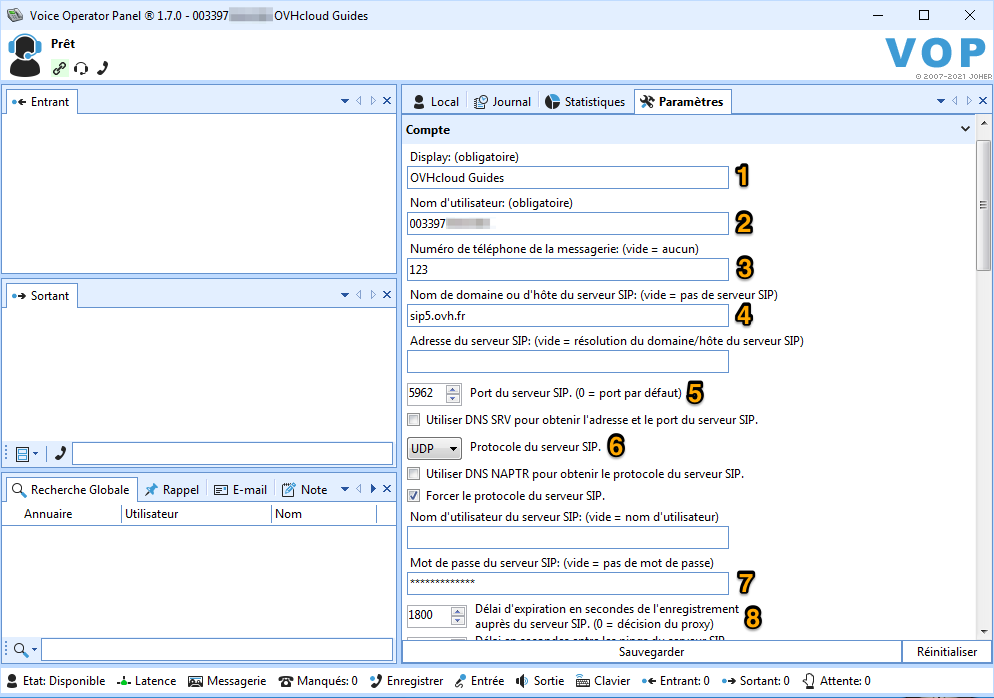Enable Utiliser DNS NAPTR for SIP protocol

[413, 471]
